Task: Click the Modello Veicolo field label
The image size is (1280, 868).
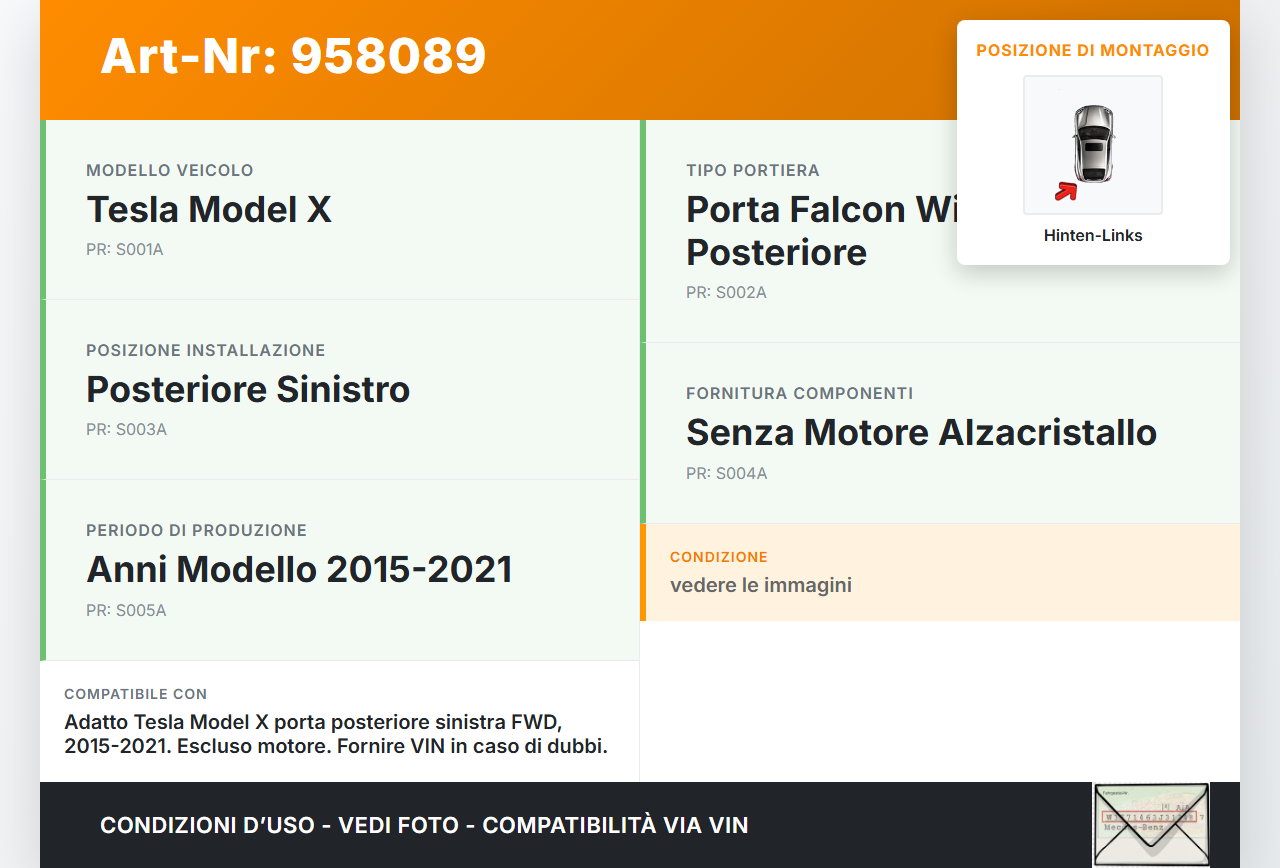Action: tap(170, 171)
